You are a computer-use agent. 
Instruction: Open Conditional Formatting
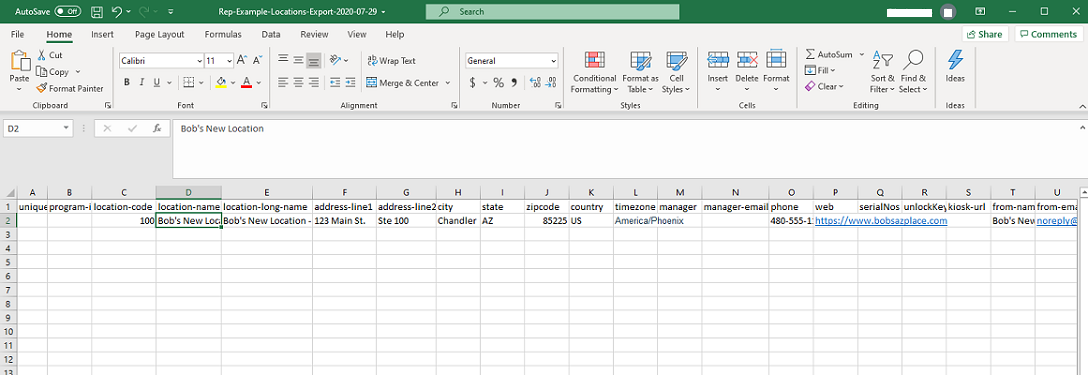point(594,72)
